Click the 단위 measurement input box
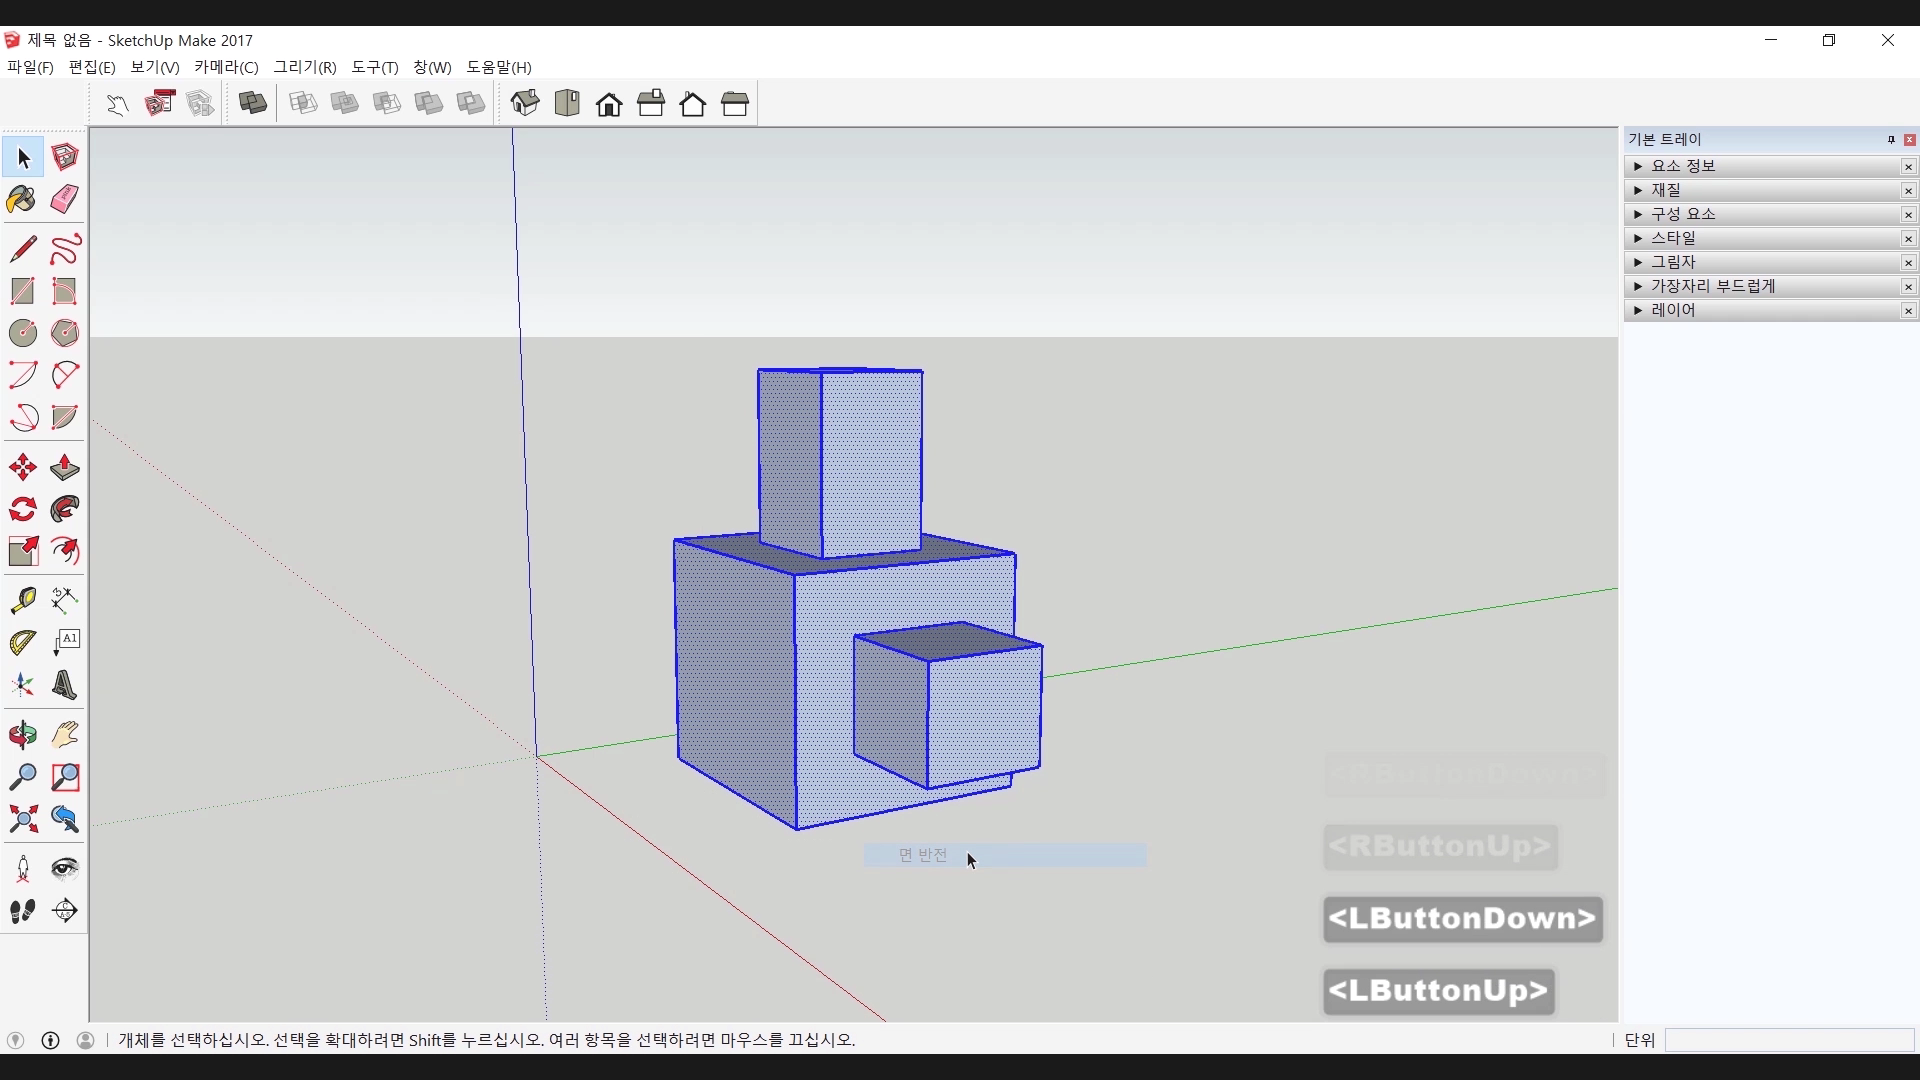 1788,1040
